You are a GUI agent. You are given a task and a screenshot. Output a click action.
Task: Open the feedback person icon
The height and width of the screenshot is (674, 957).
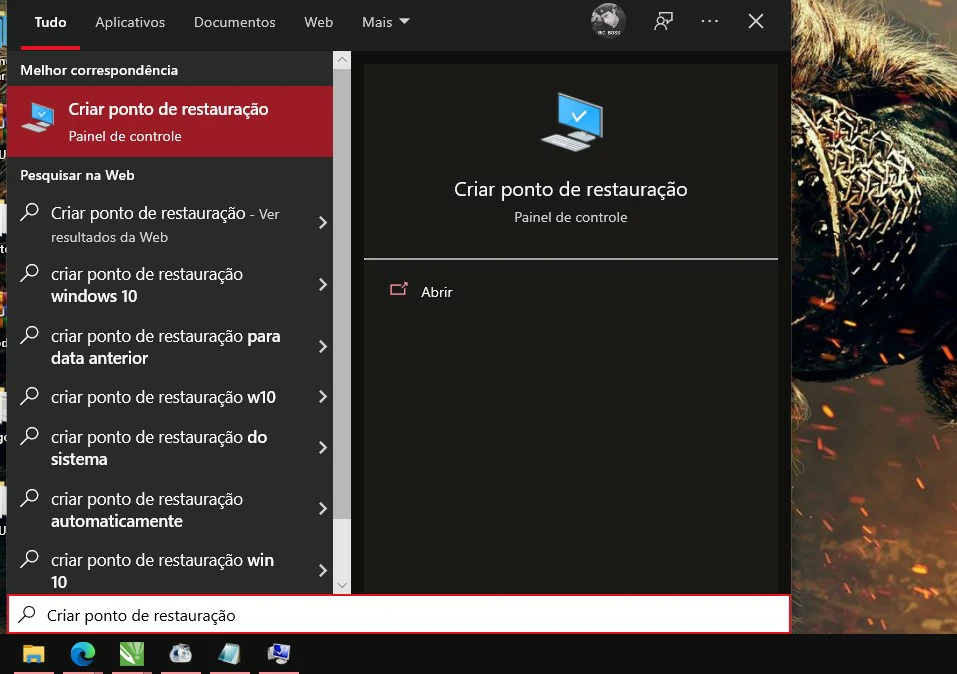[663, 21]
